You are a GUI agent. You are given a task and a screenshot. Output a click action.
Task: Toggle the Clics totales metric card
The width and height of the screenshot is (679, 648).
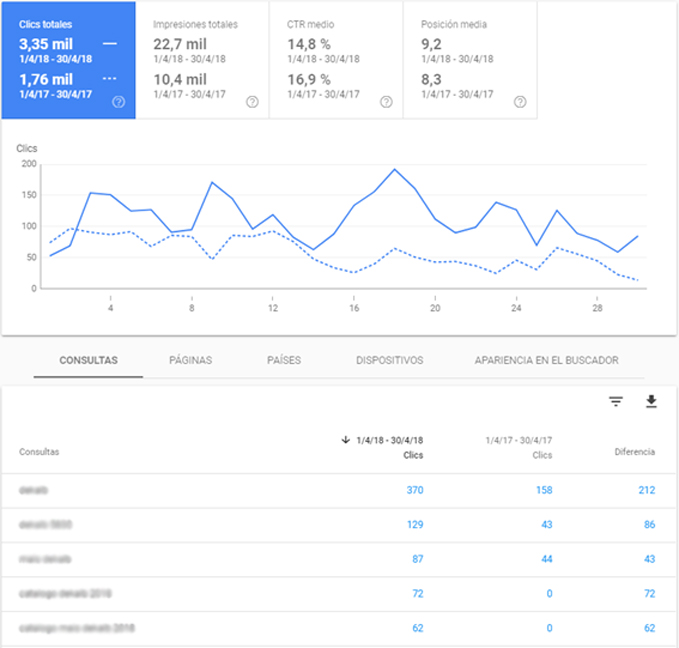pos(68,60)
